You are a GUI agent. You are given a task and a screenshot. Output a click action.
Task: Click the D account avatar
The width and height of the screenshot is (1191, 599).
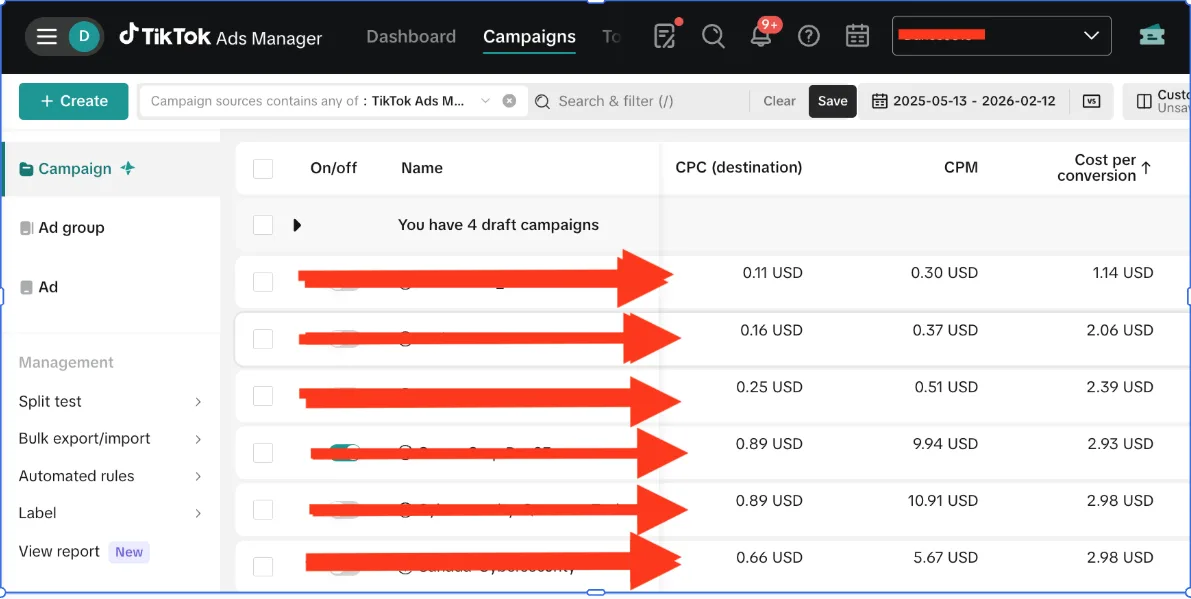pos(84,36)
